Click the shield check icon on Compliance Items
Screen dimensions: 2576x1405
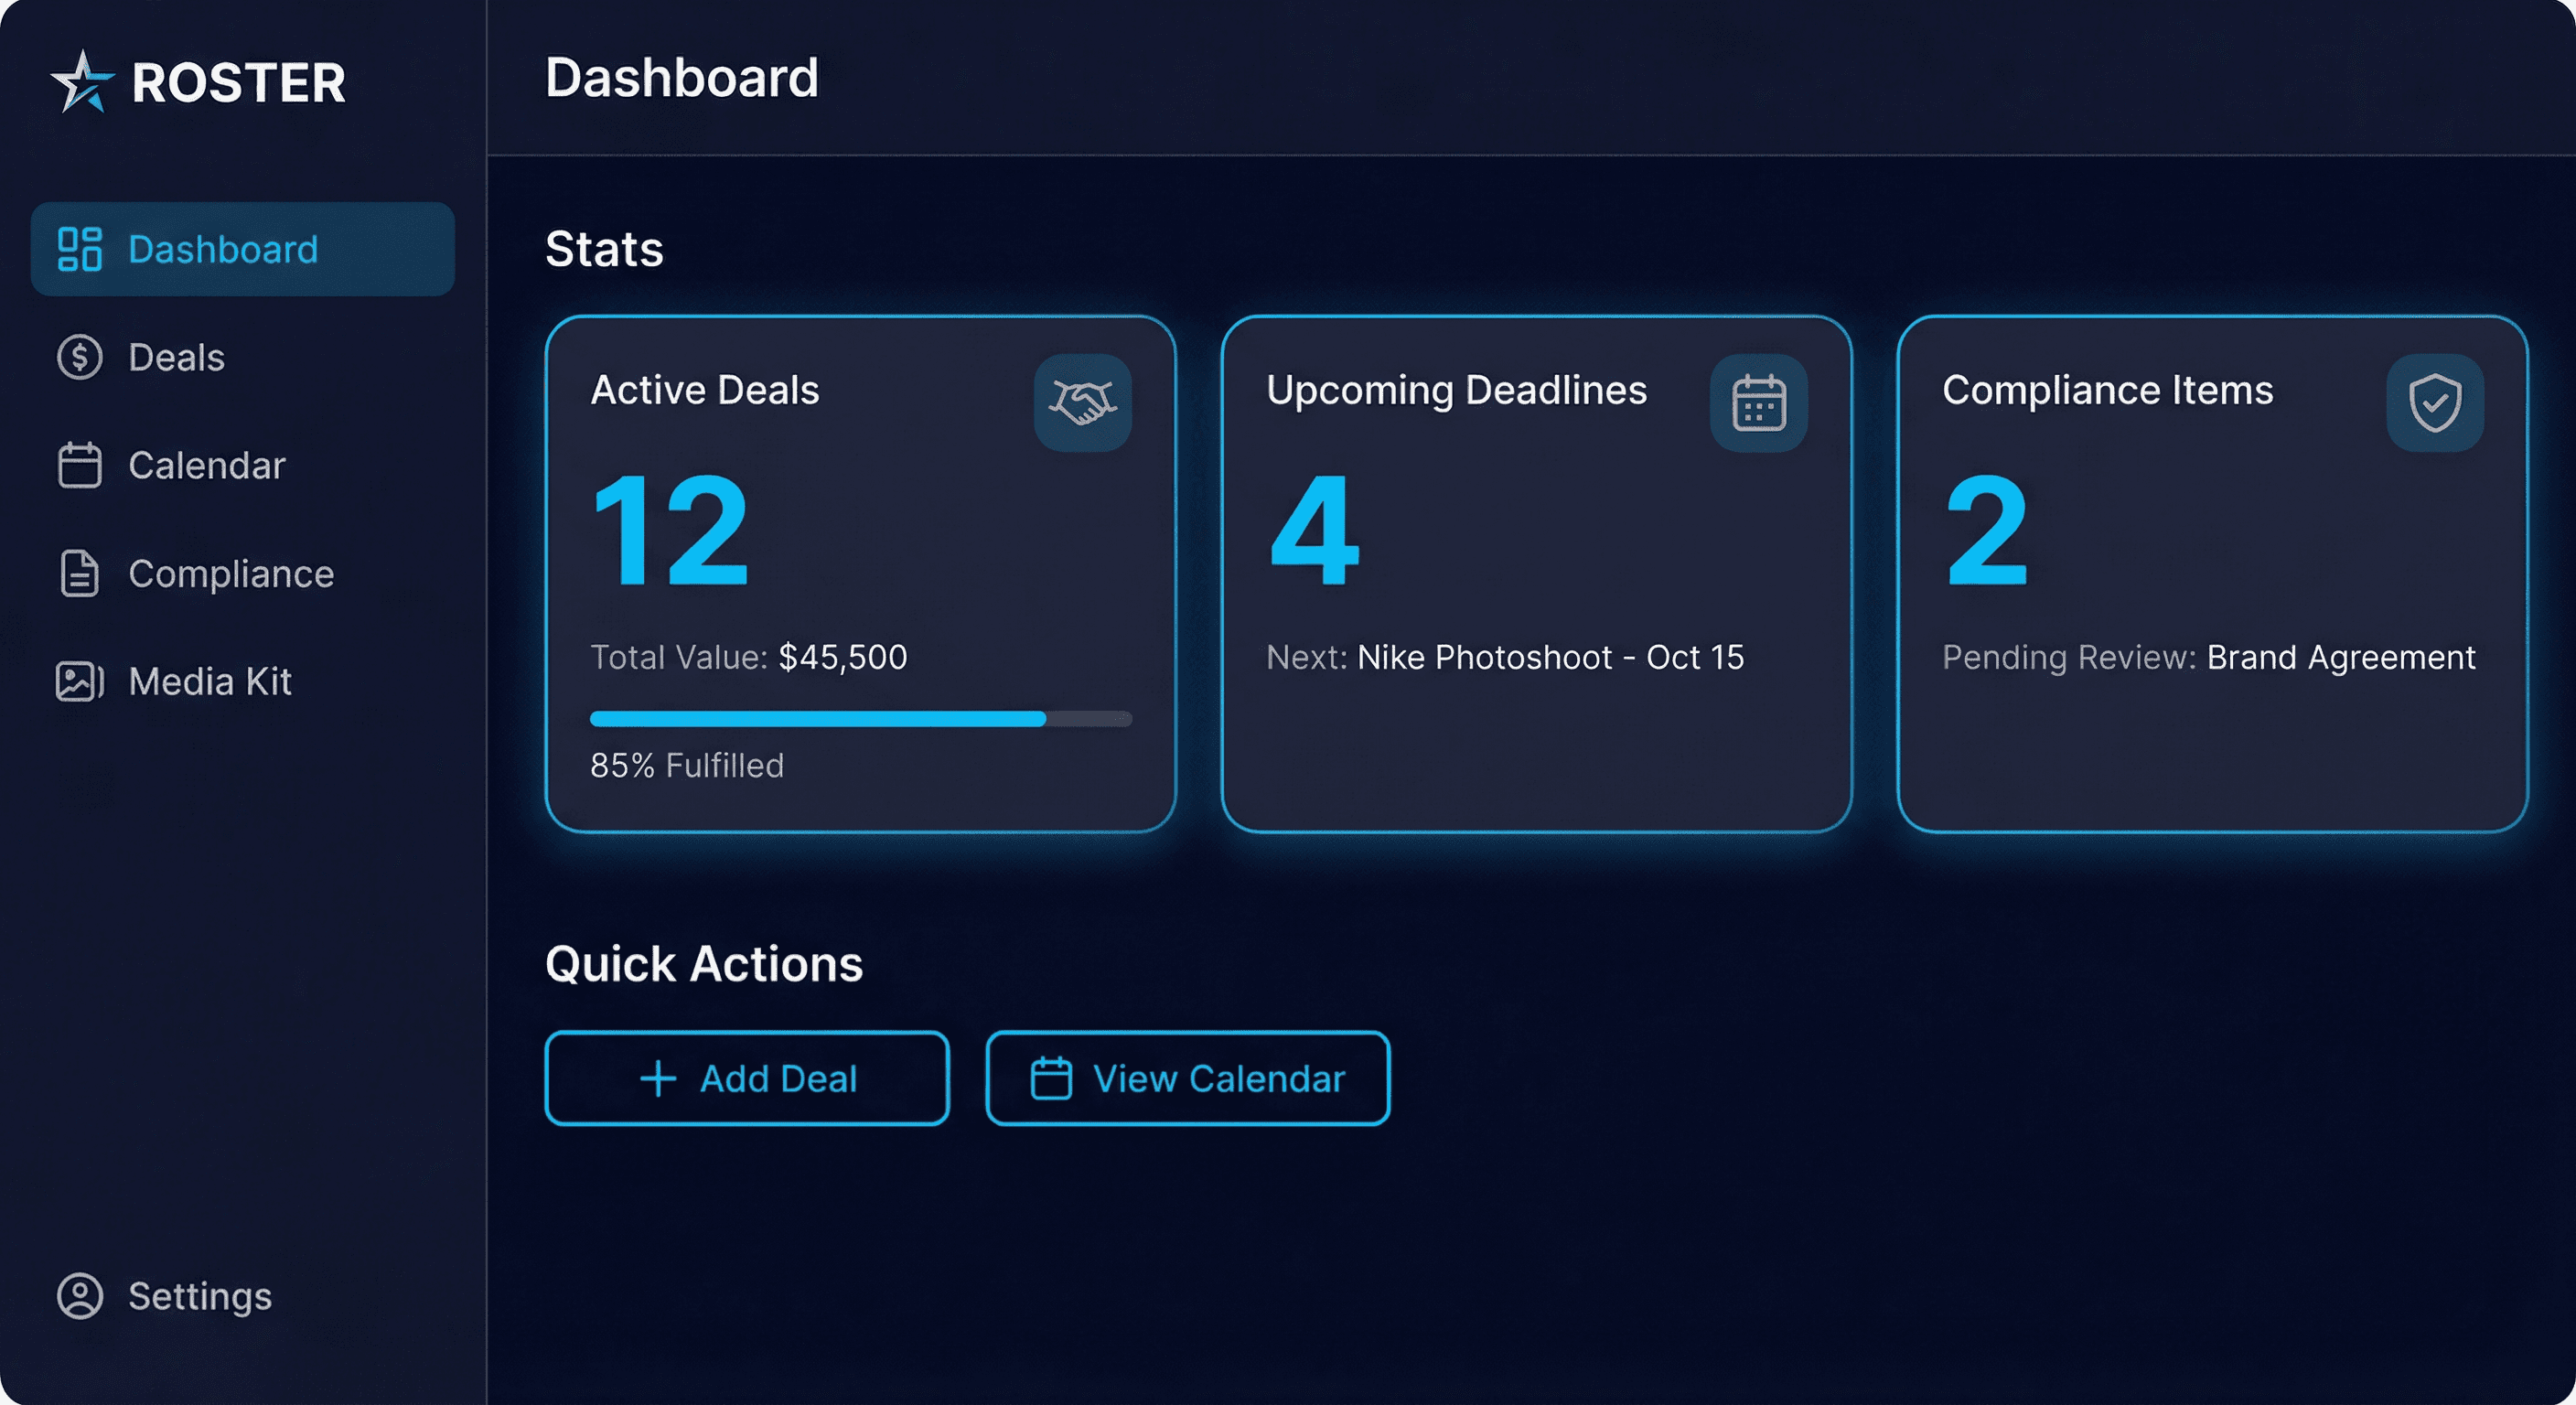pos(2434,403)
